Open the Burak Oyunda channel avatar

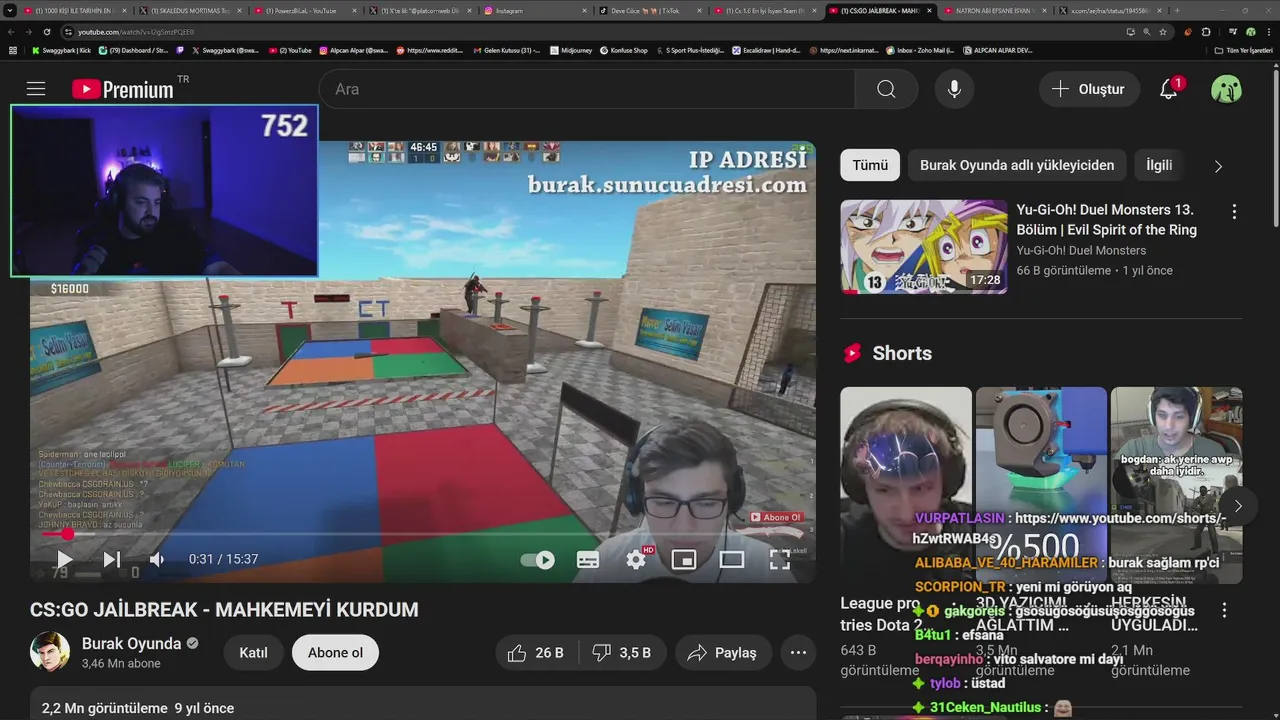pos(50,652)
